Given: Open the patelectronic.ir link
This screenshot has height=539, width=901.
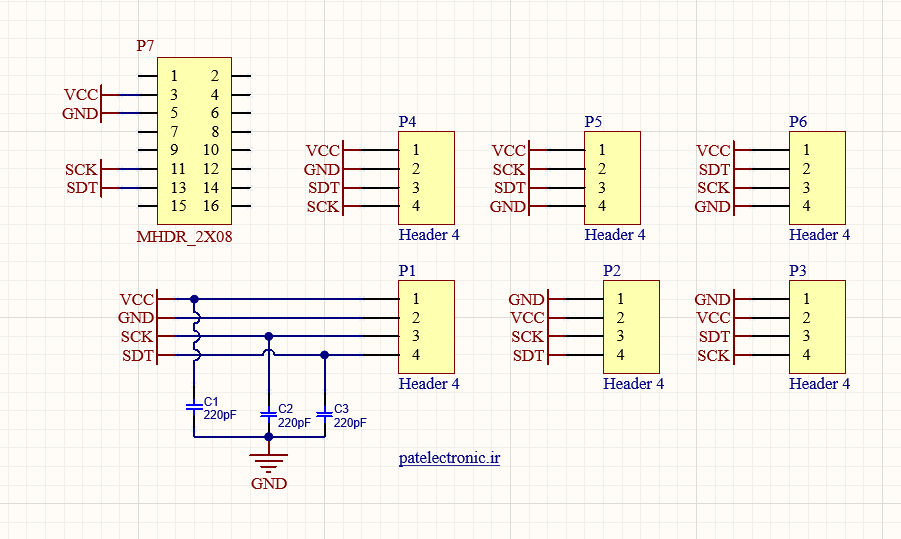Looking at the screenshot, I should pos(449,458).
